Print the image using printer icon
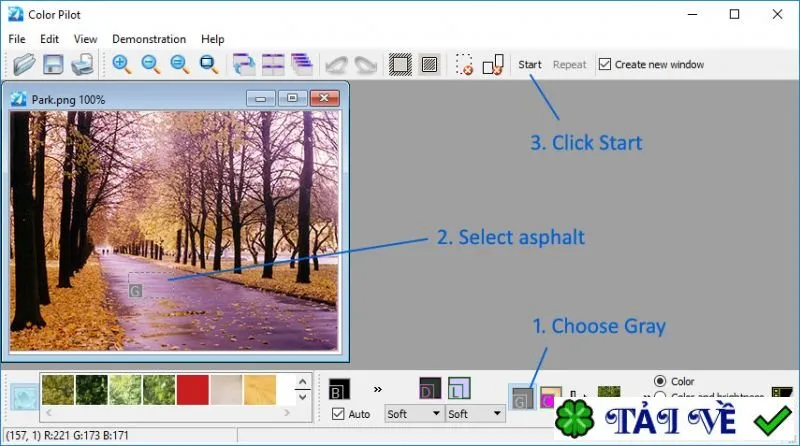Viewport: 800px width, 446px height. click(x=82, y=65)
